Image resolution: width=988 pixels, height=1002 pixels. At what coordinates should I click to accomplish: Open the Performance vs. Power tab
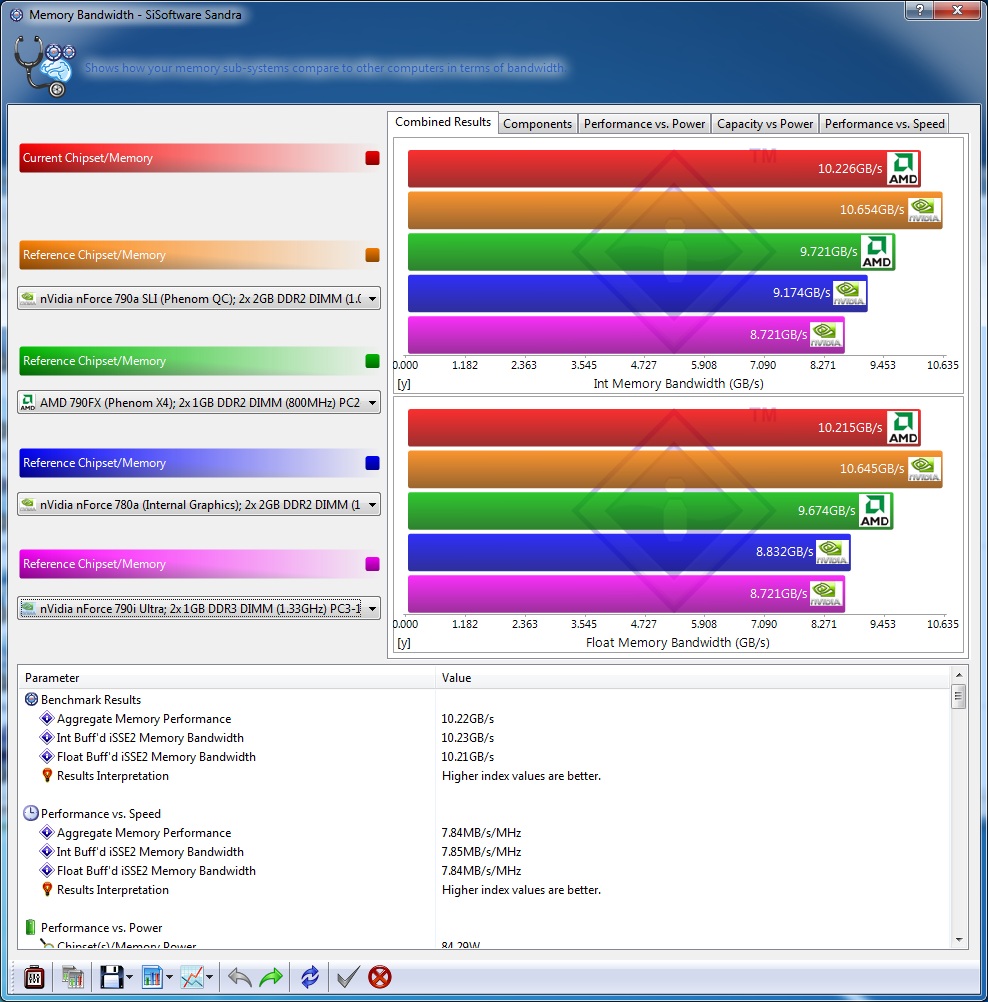click(644, 124)
